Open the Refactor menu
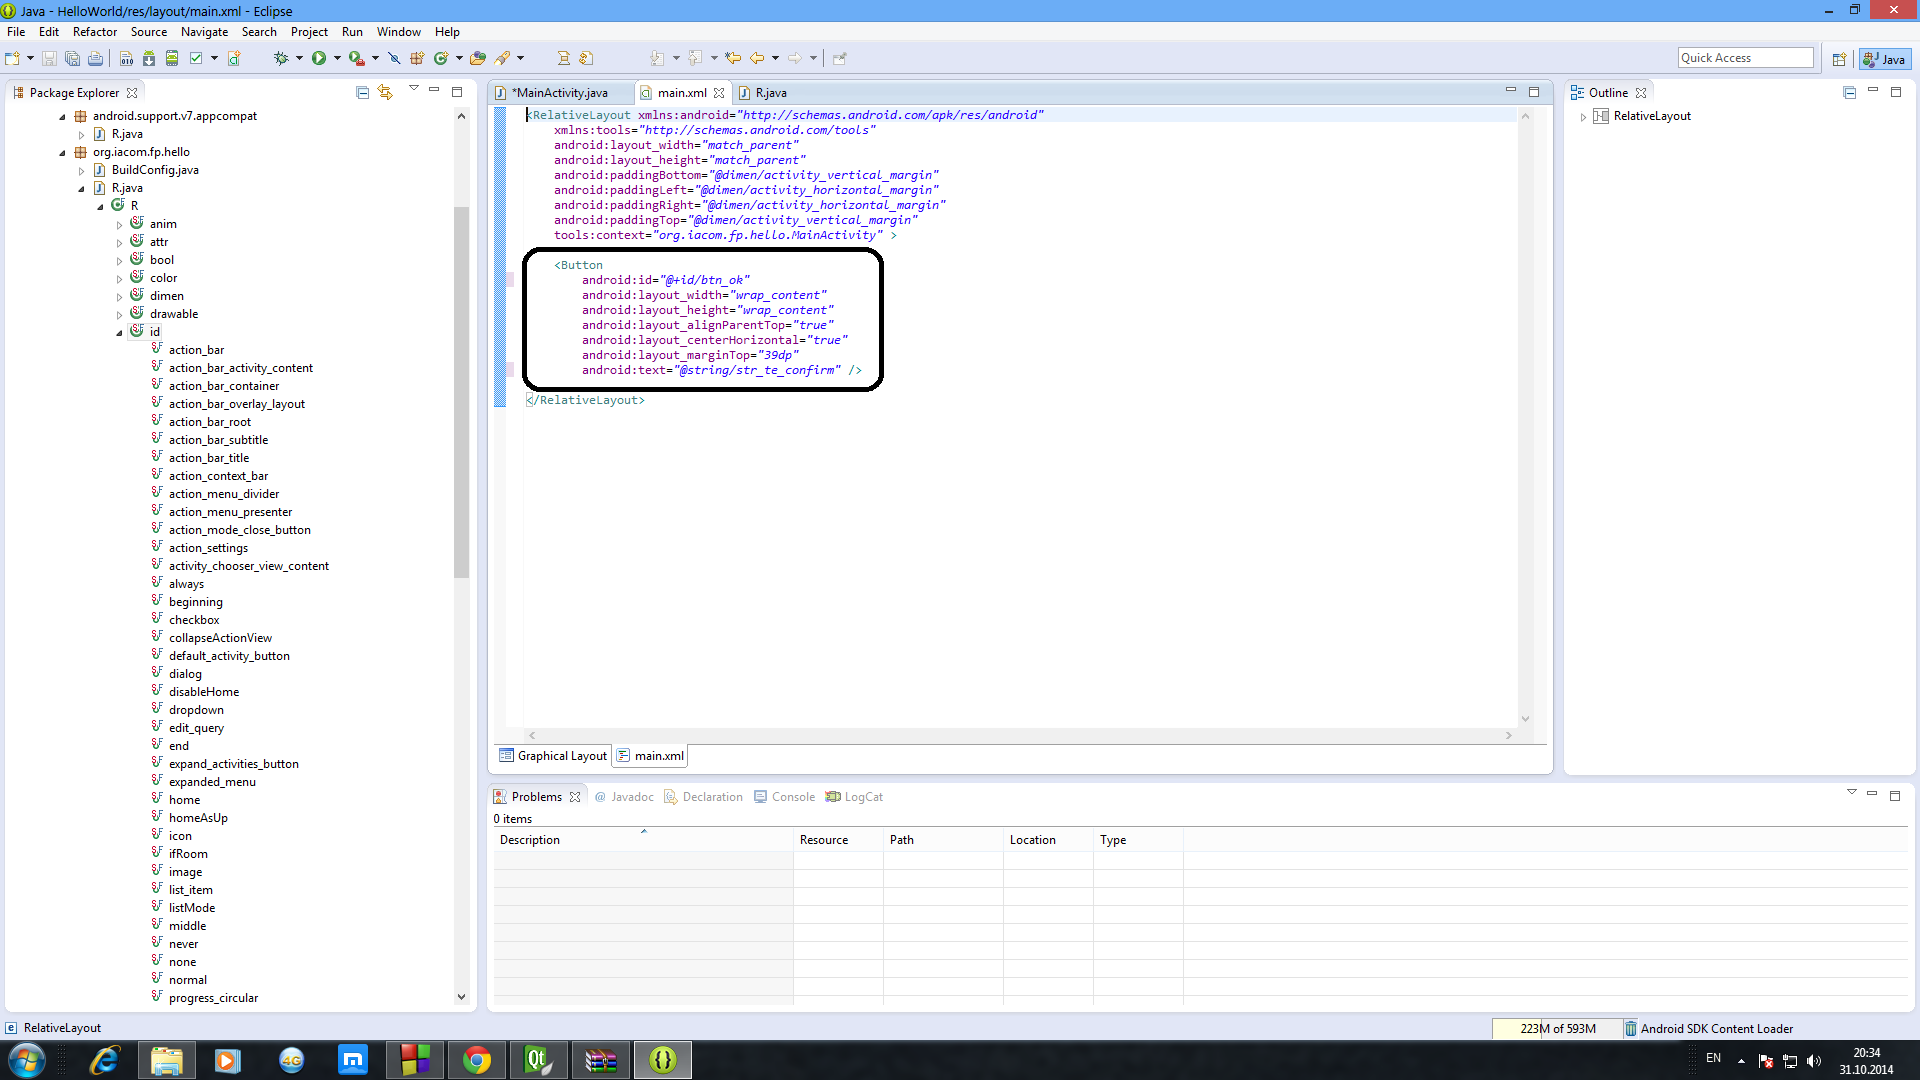This screenshot has height=1080, width=1920. [95, 32]
